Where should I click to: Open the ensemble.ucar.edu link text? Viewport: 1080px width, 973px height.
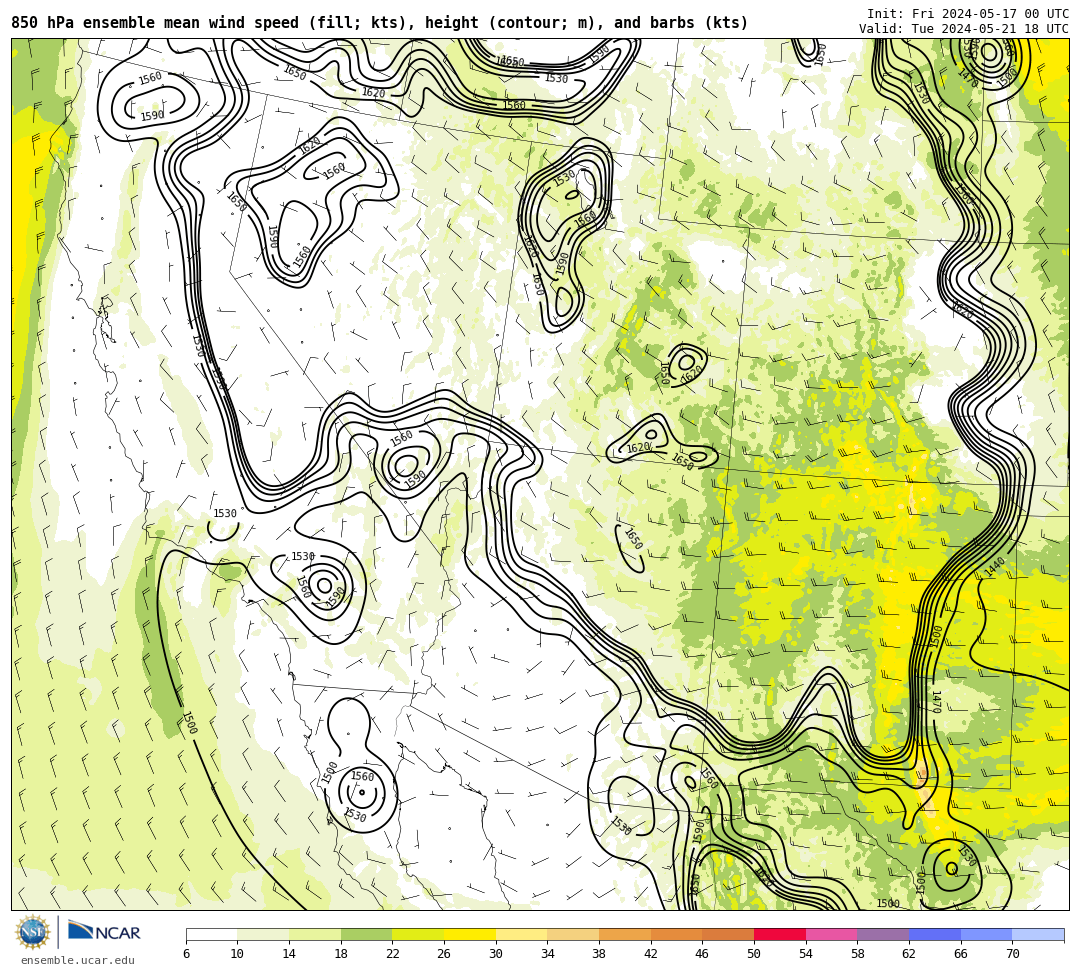click(78, 960)
